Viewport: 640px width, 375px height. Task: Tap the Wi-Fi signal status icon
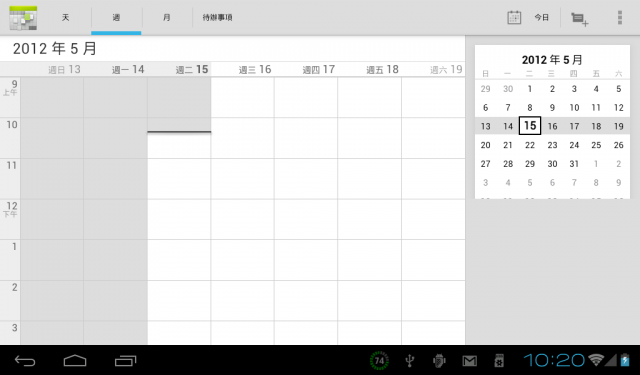click(x=596, y=360)
